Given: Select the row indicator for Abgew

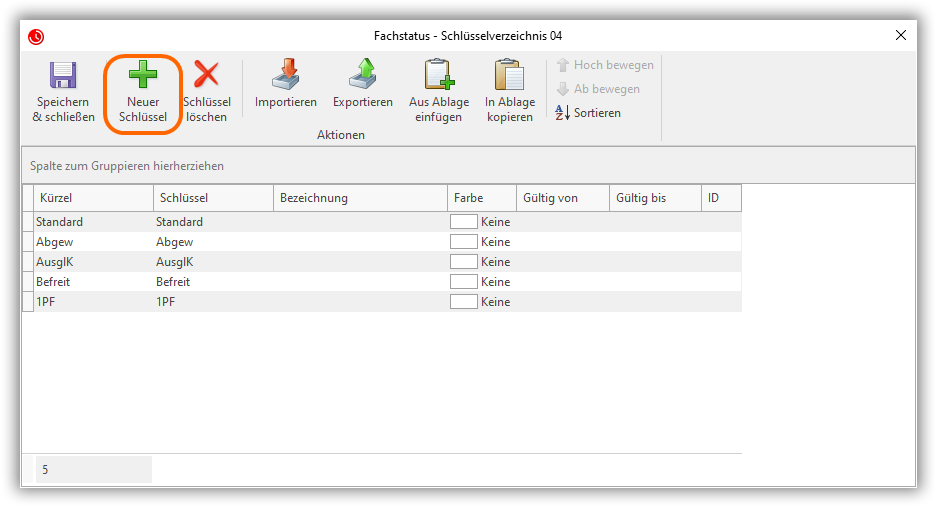Looking at the screenshot, I should tap(27, 242).
